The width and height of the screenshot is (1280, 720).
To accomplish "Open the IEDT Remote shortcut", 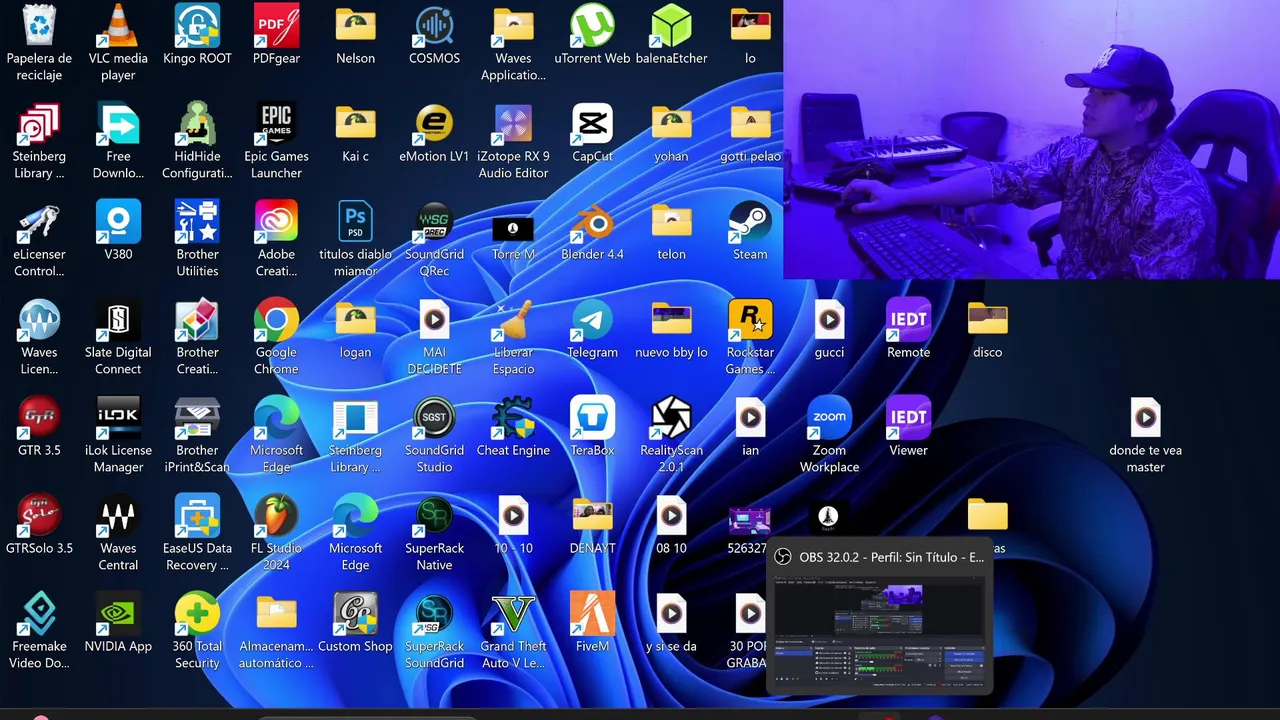I will coord(908,321).
